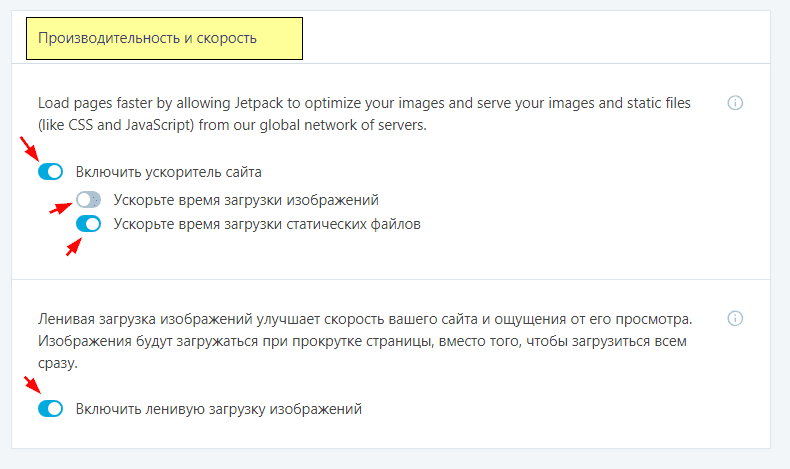Click red arrow above lazy loading toggle

click(32, 385)
